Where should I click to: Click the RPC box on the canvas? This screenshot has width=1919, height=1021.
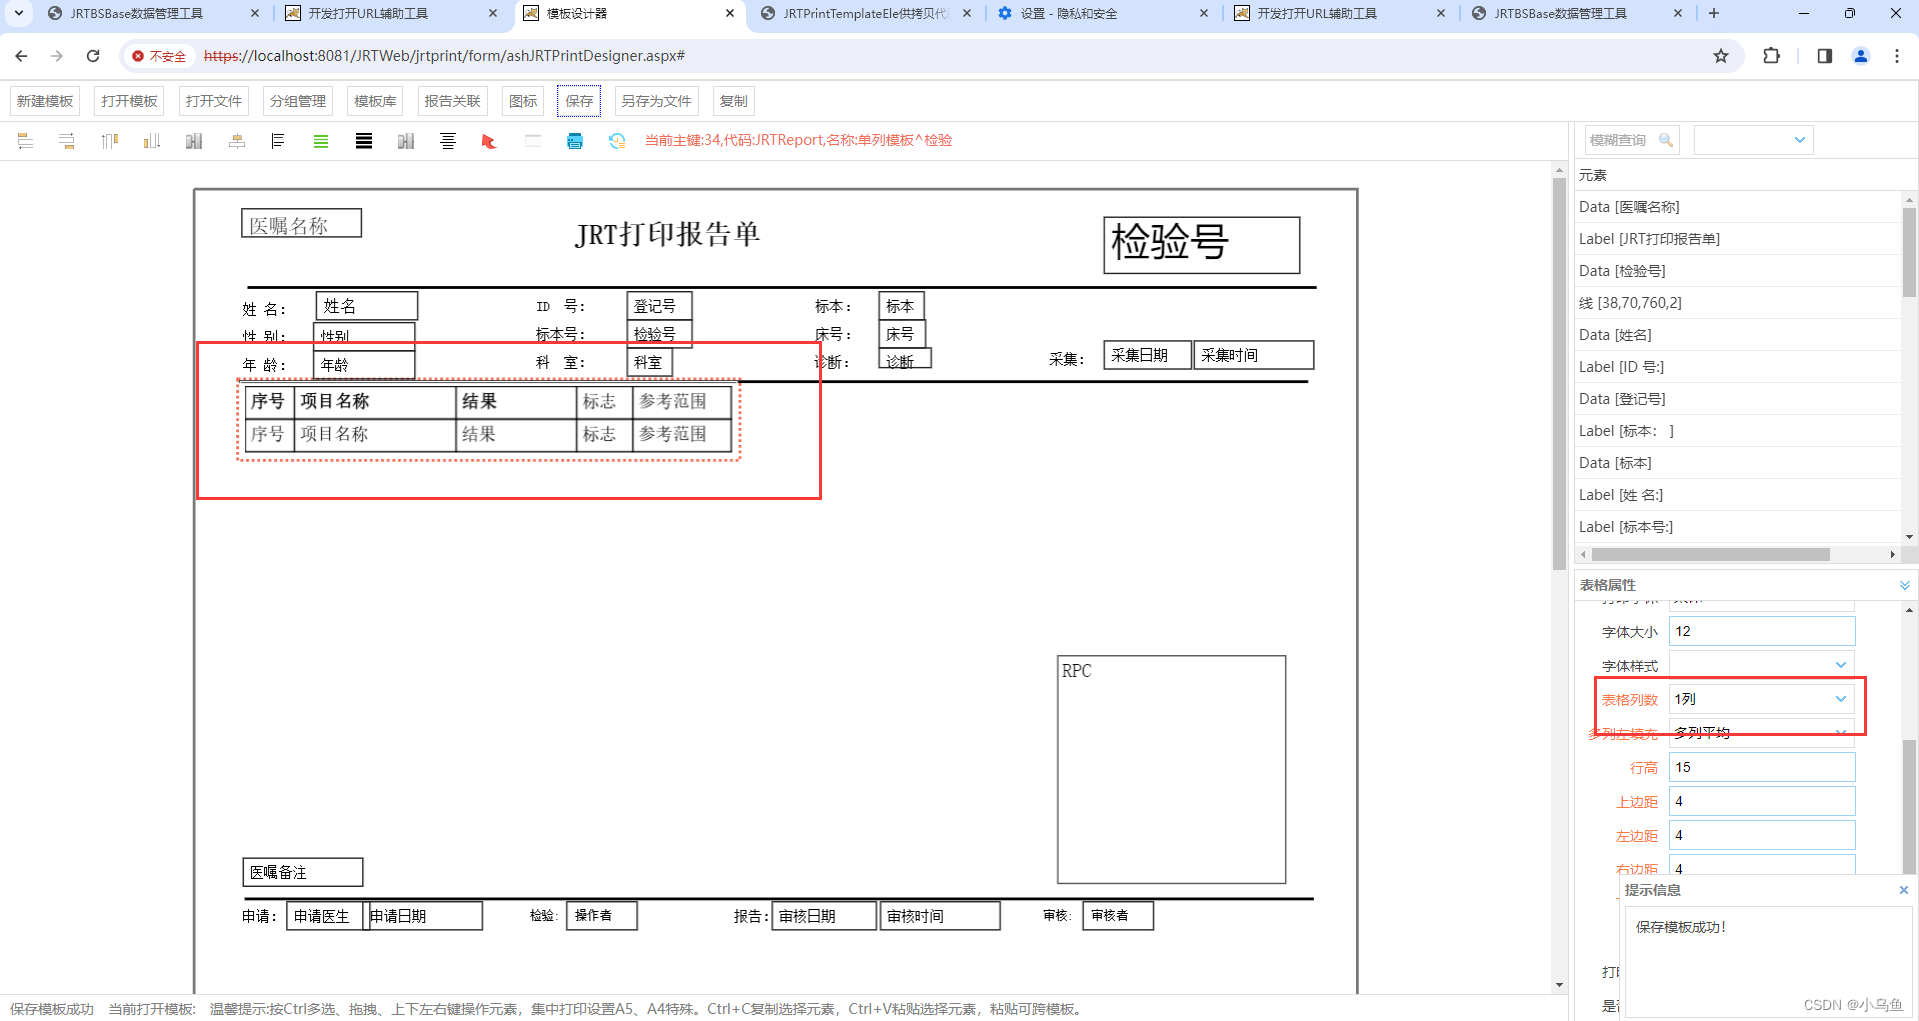tap(1171, 769)
